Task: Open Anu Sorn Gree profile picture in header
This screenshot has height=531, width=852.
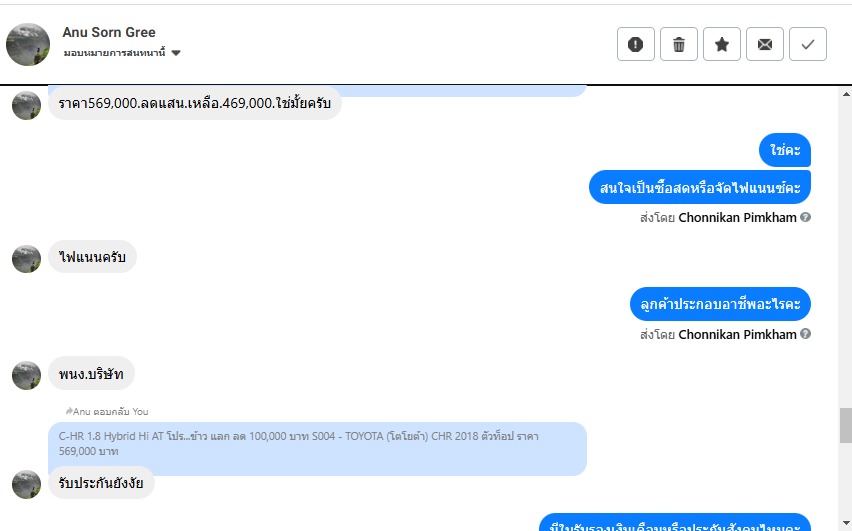Action: [x=28, y=45]
